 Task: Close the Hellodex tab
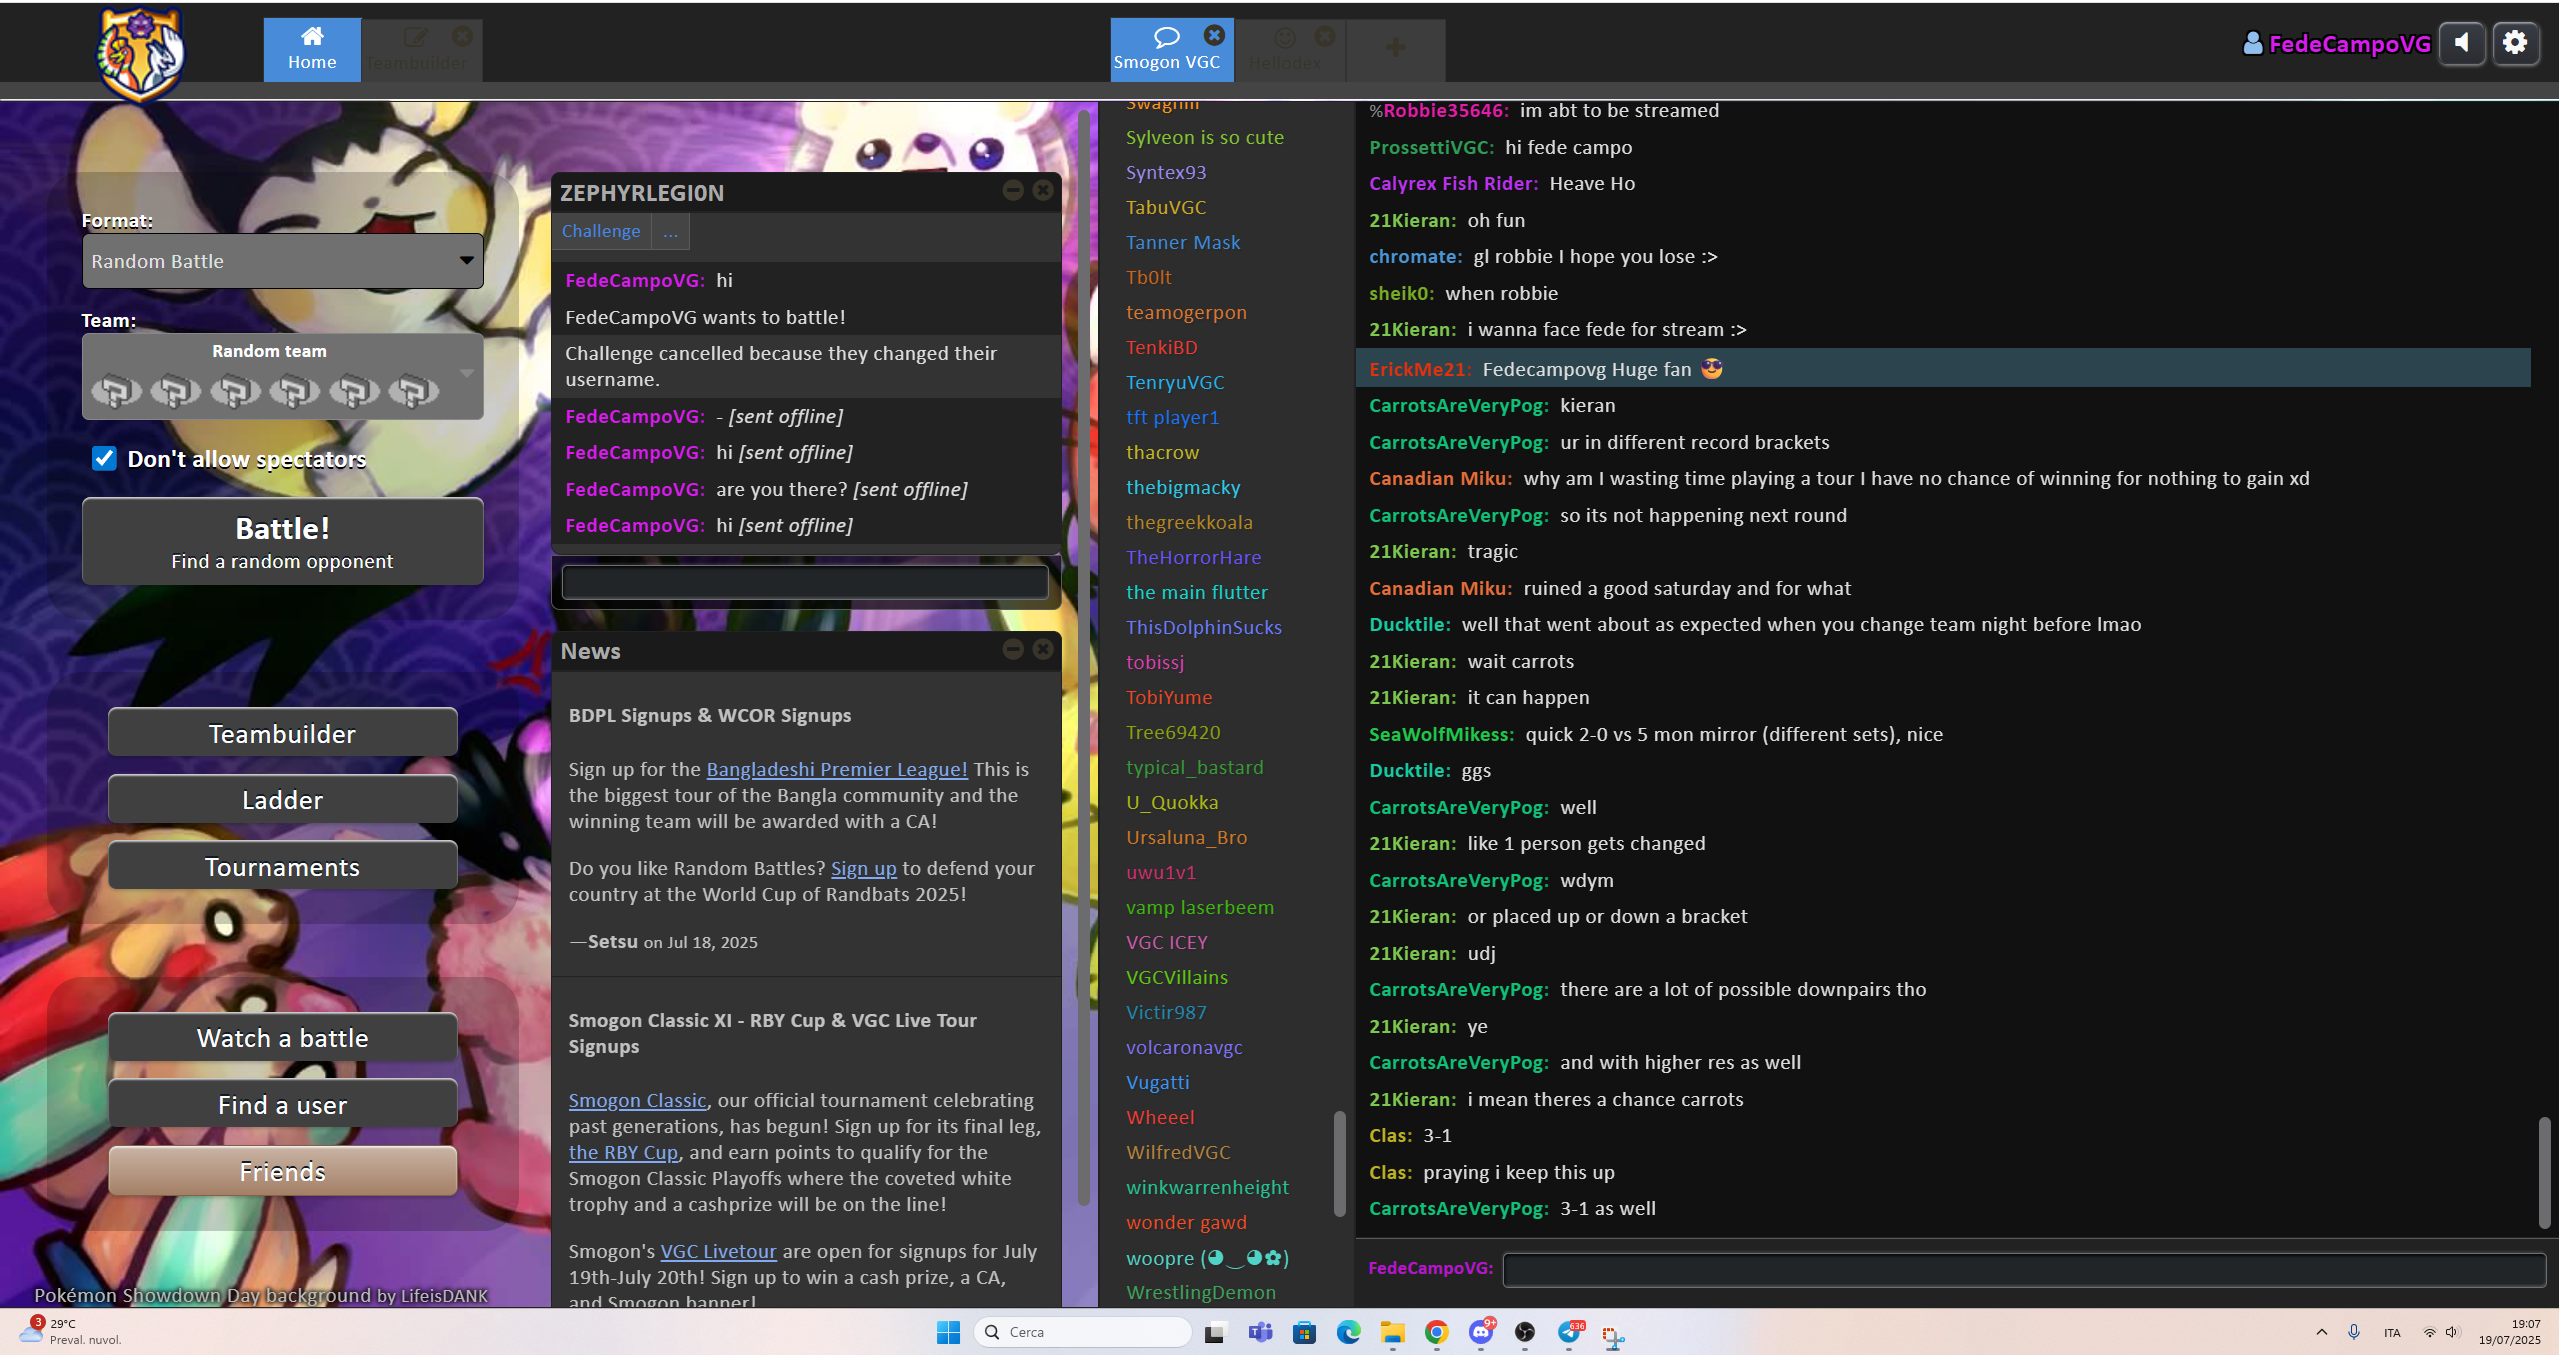(x=1324, y=36)
